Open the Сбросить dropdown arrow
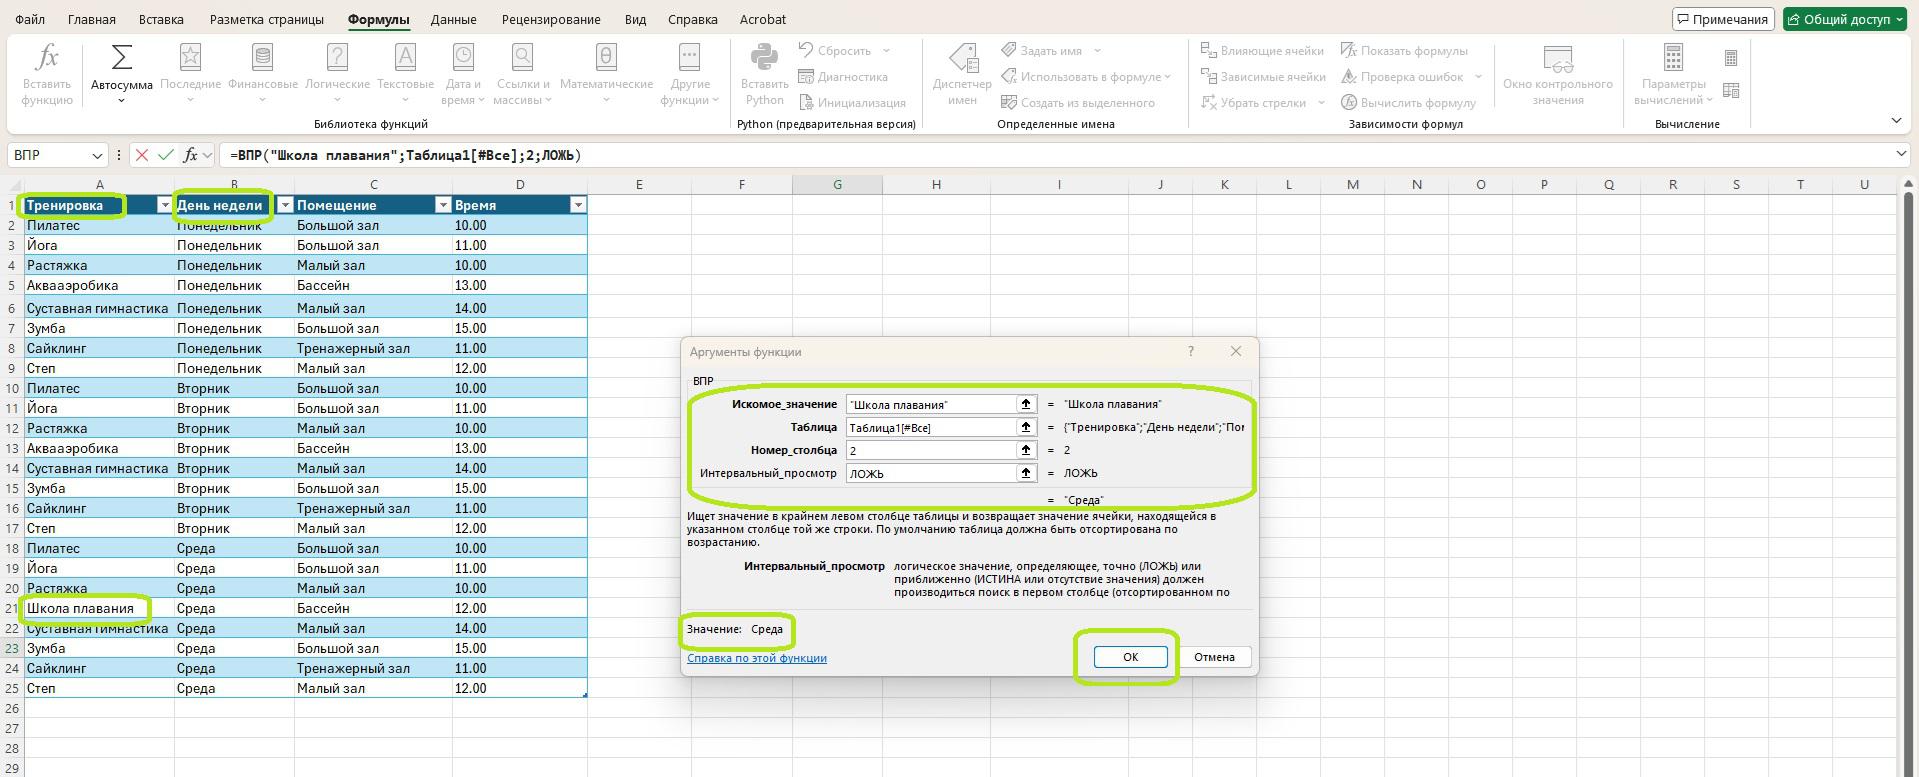Screen dimensions: 1919x777 click(x=886, y=51)
